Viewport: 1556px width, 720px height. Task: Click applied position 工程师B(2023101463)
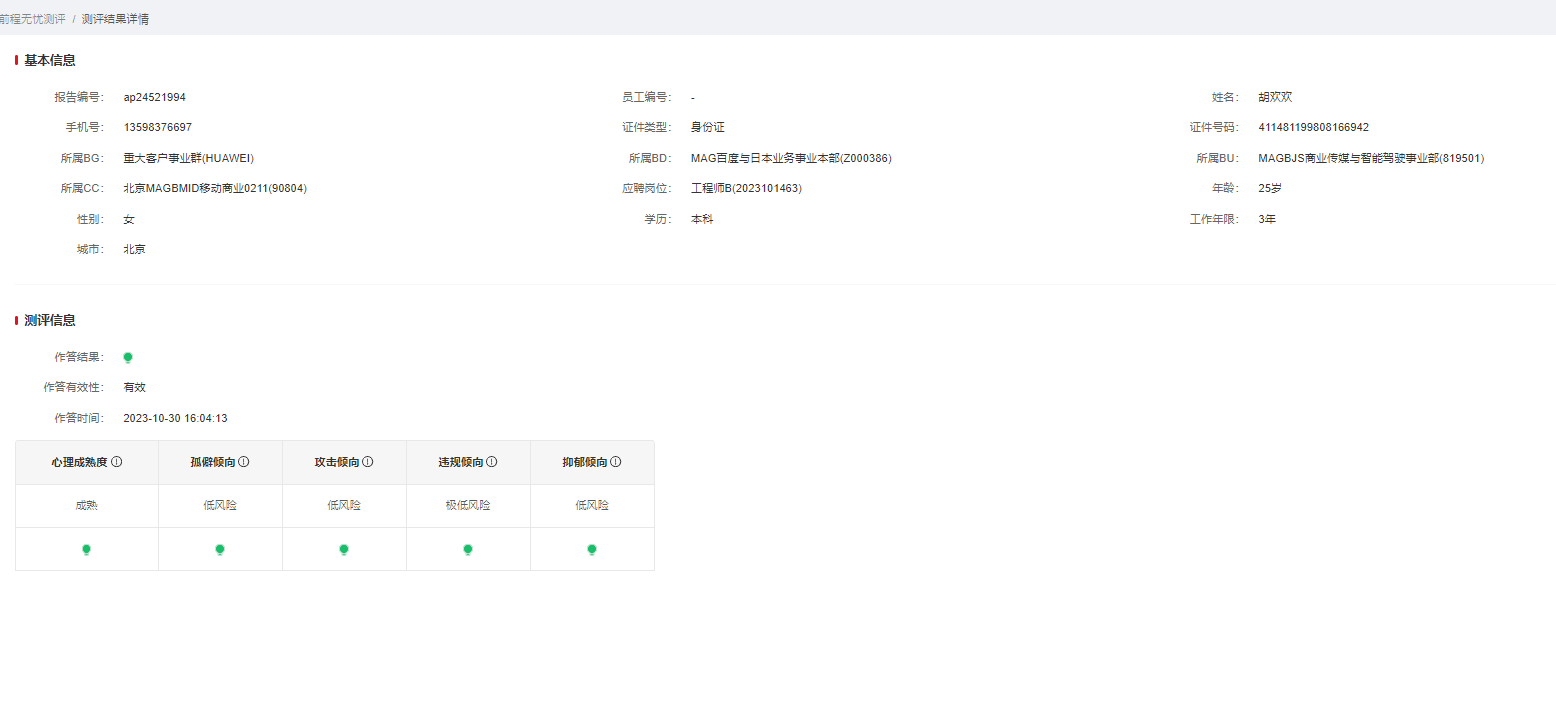click(x=746, y=188)
